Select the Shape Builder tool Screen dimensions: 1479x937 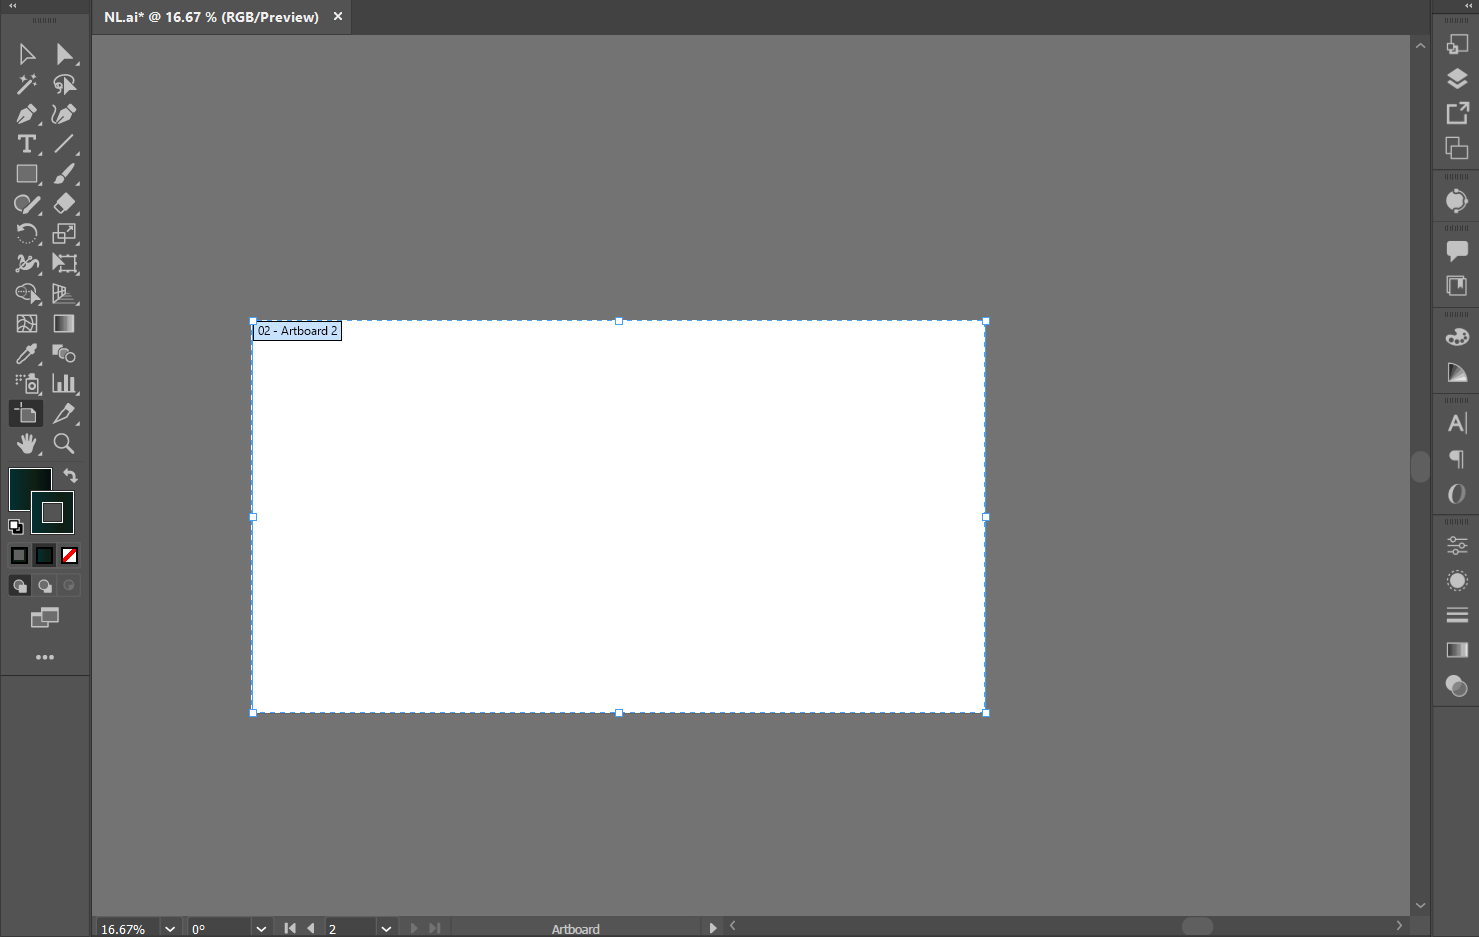tap(27, 294)
